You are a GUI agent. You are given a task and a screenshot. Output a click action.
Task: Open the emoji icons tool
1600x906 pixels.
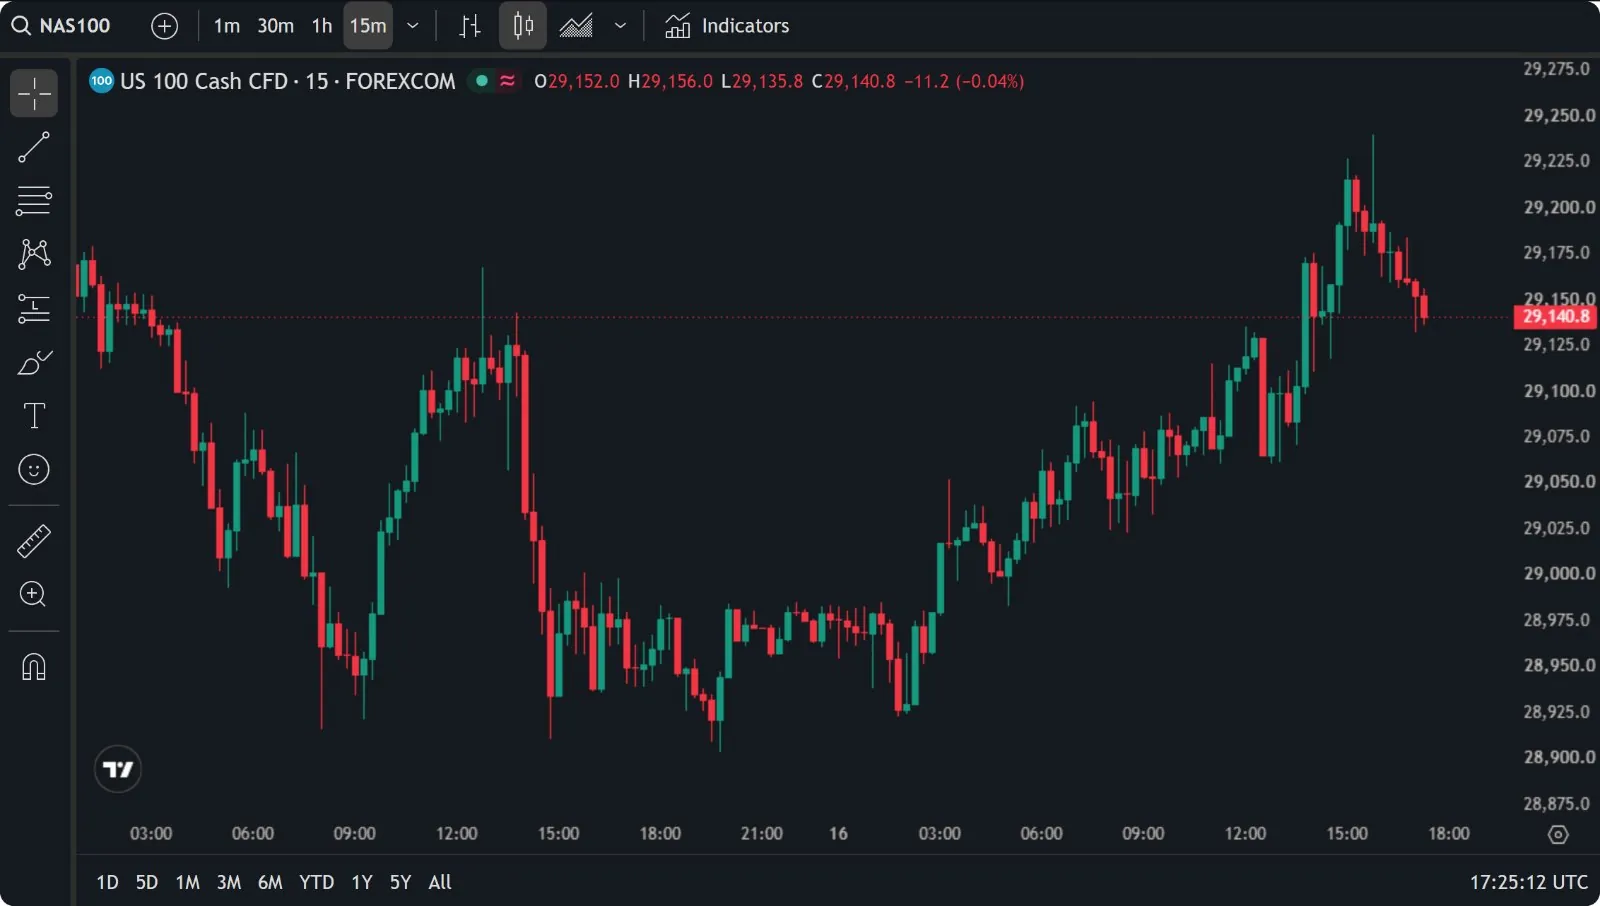34,469
